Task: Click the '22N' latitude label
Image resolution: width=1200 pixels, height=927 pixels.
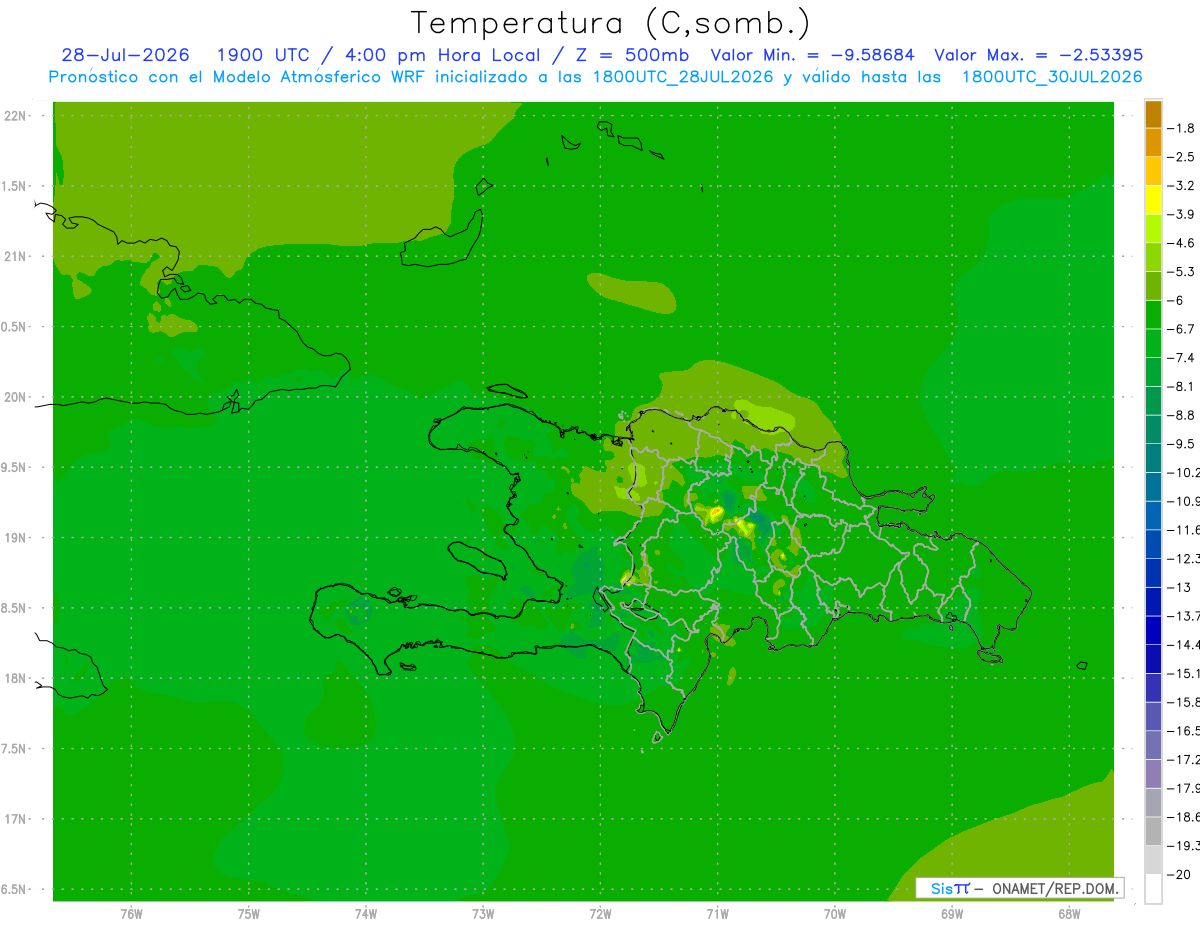Action: pyautogui.click(x=16, y=116)
